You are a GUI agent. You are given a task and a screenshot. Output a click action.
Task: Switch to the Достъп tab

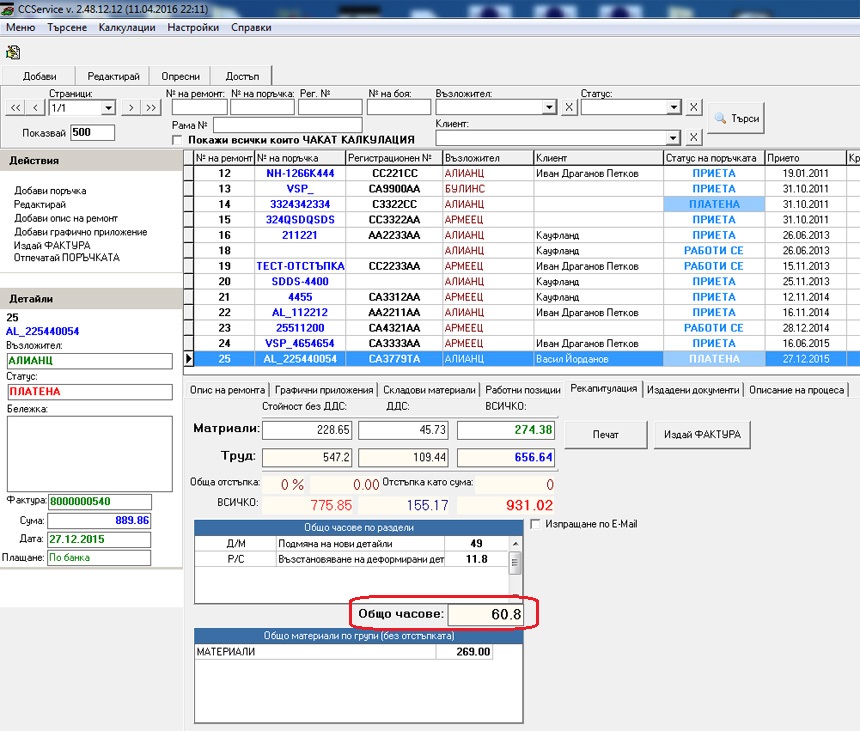(242, 76)
